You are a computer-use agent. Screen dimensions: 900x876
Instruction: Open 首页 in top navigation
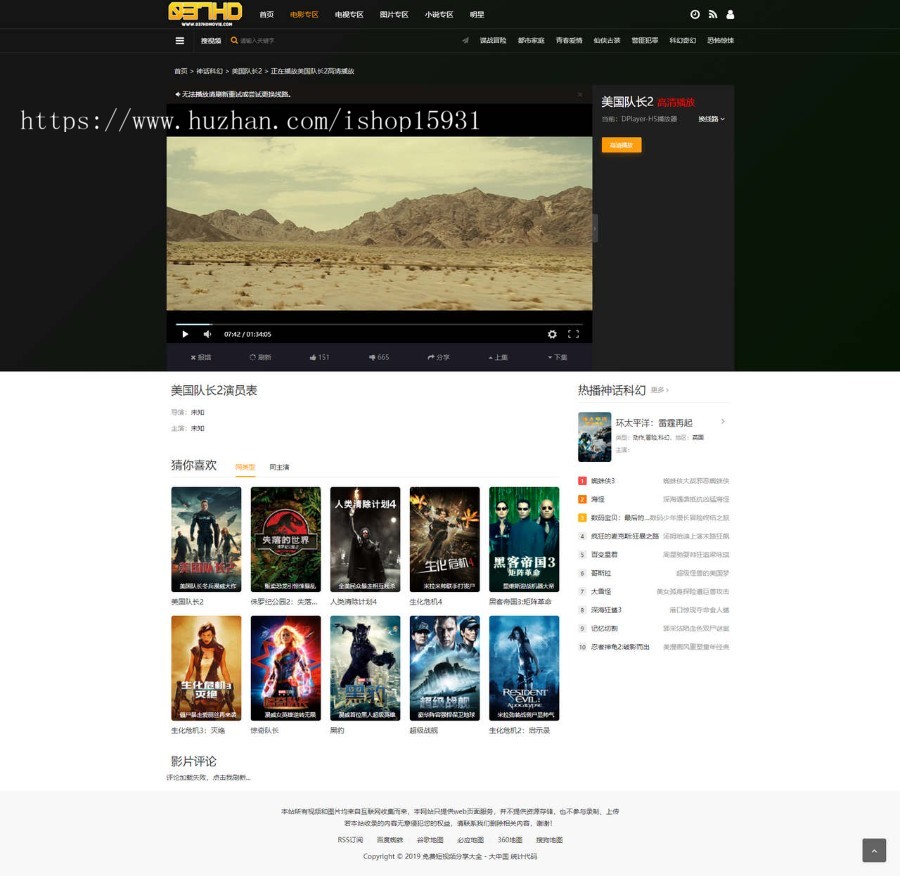(x=266, y=14)
